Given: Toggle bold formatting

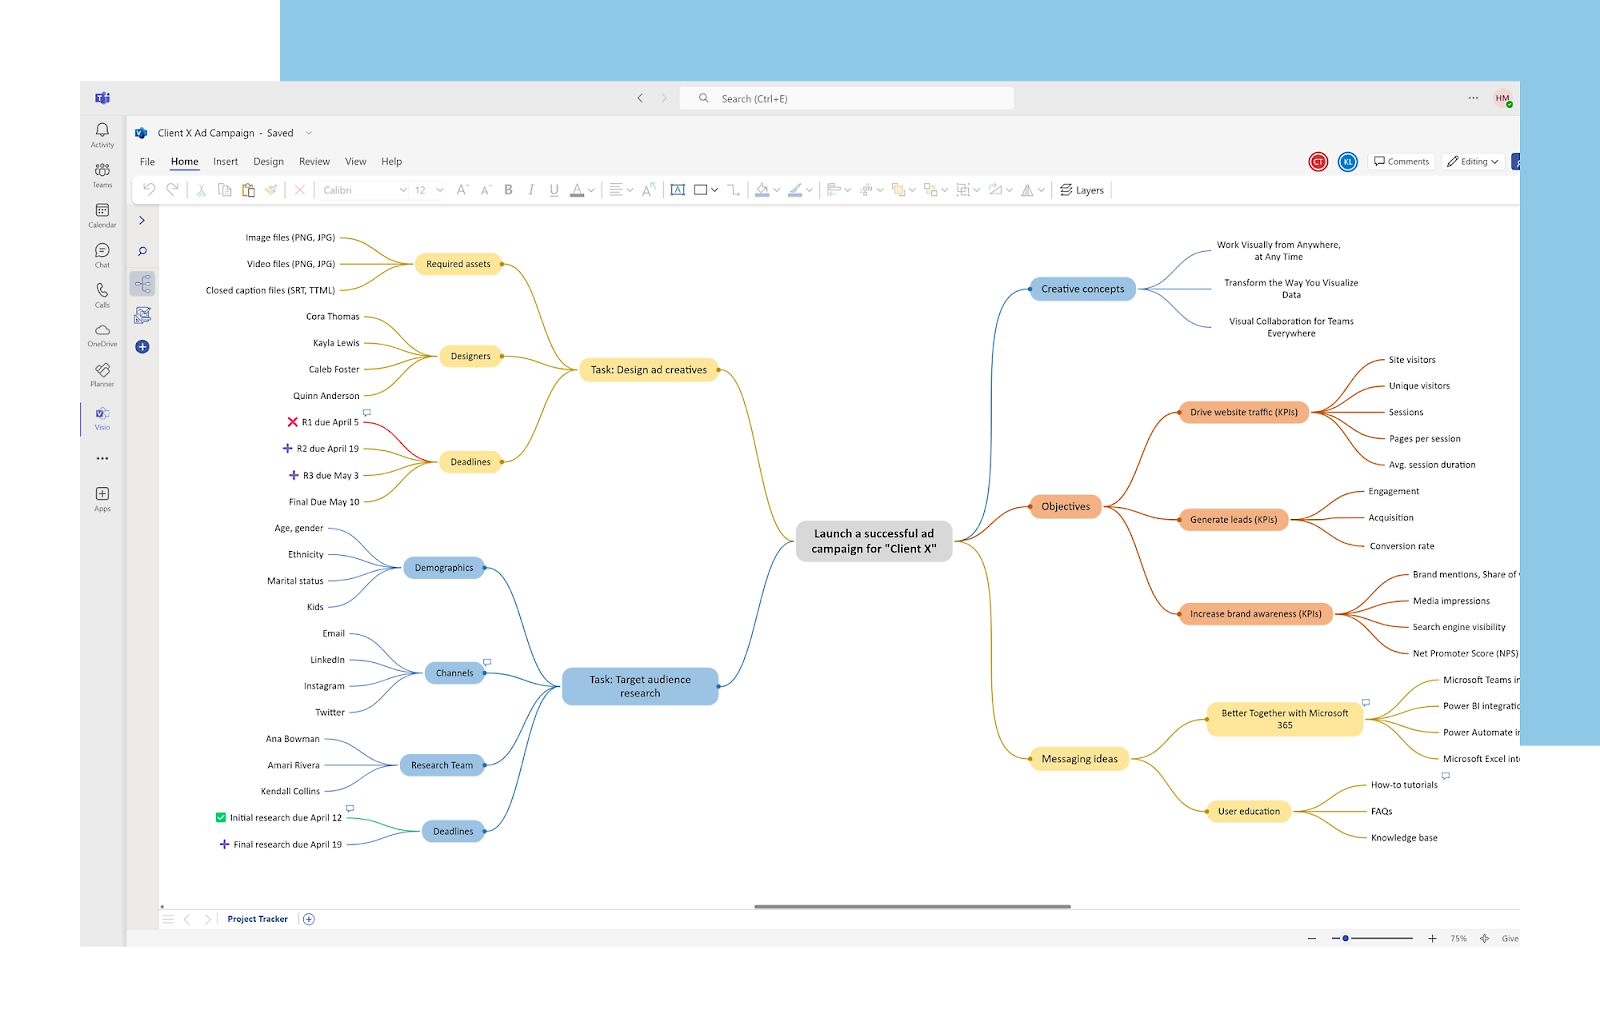Looking at the screenshot, I should pos(508,189).
